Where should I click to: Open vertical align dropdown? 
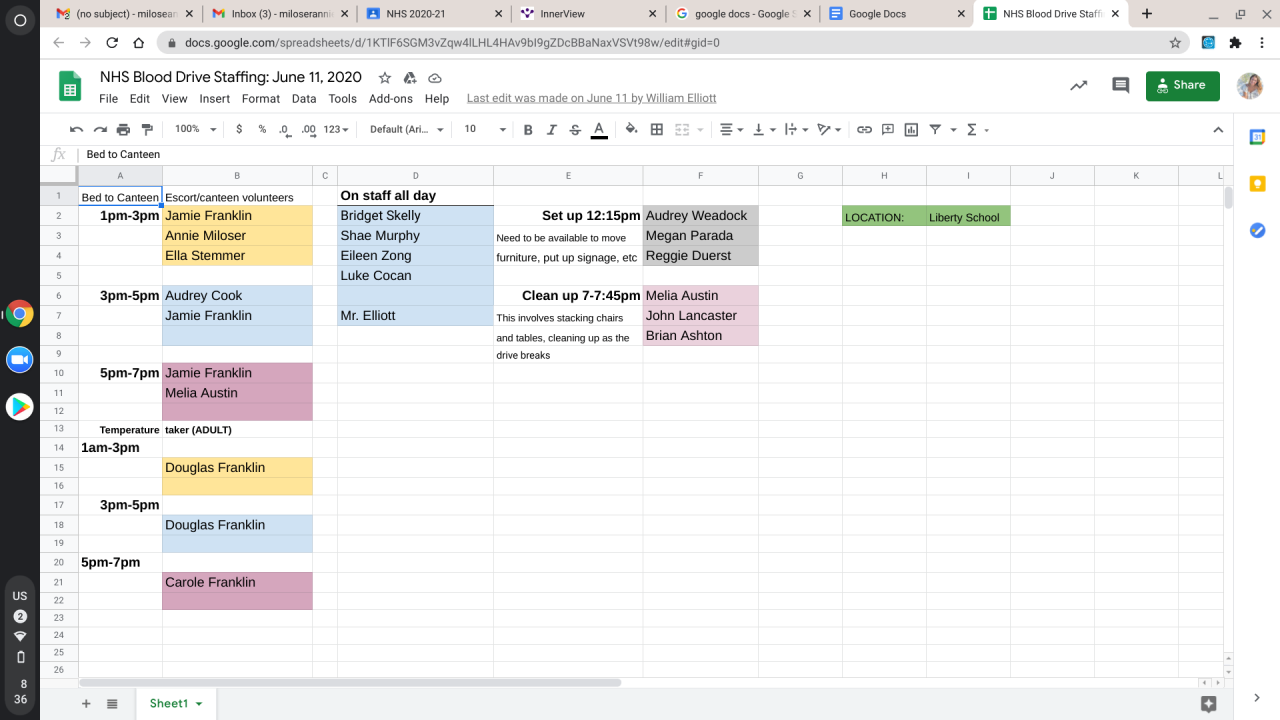(x=764, y=129)
